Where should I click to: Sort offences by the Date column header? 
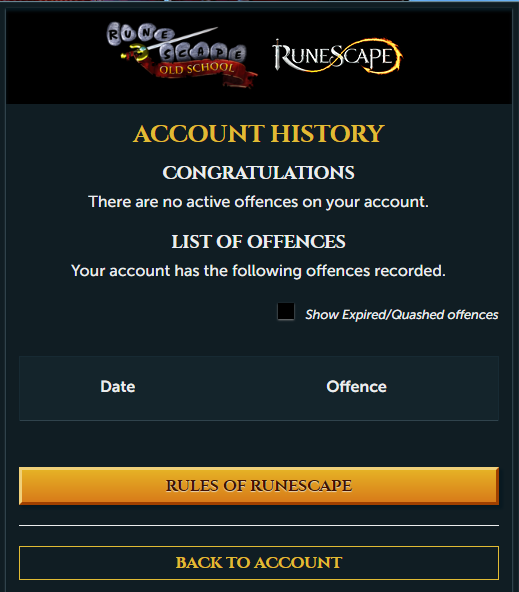pyautogui.click(x=118, y=387)
